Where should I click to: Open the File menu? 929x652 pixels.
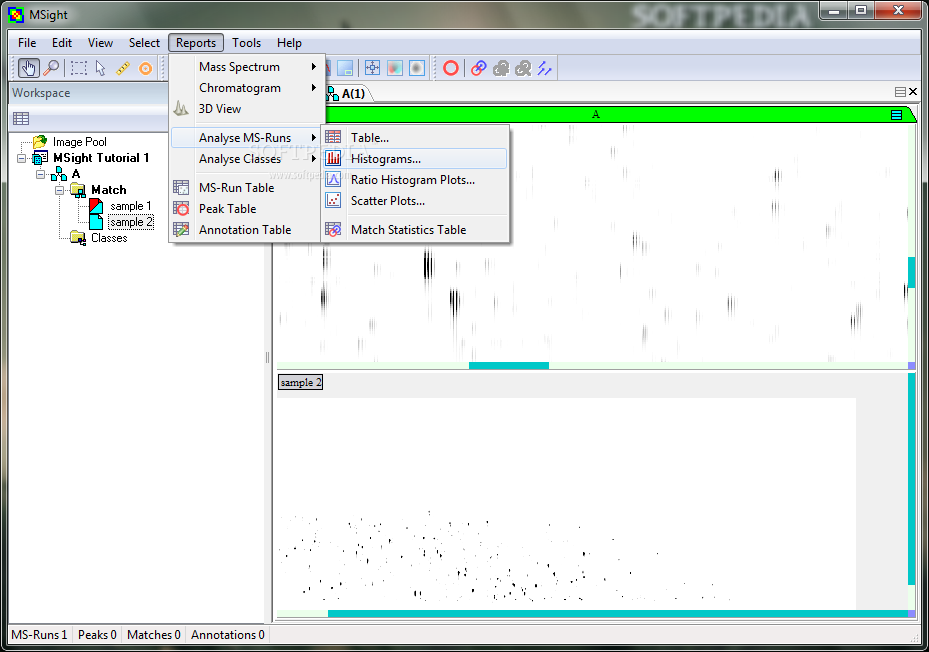tap(27, 43)
